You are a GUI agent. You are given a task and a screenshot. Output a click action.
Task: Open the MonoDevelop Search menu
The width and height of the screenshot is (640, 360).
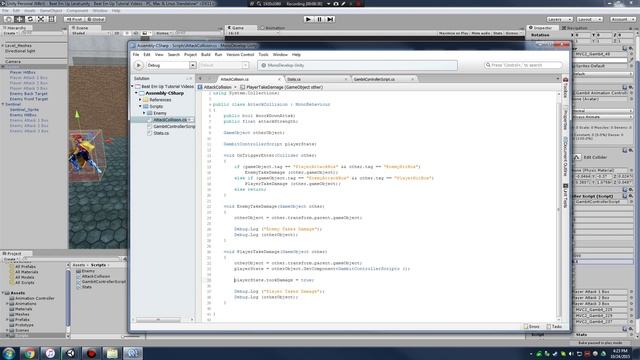[173, 54]
